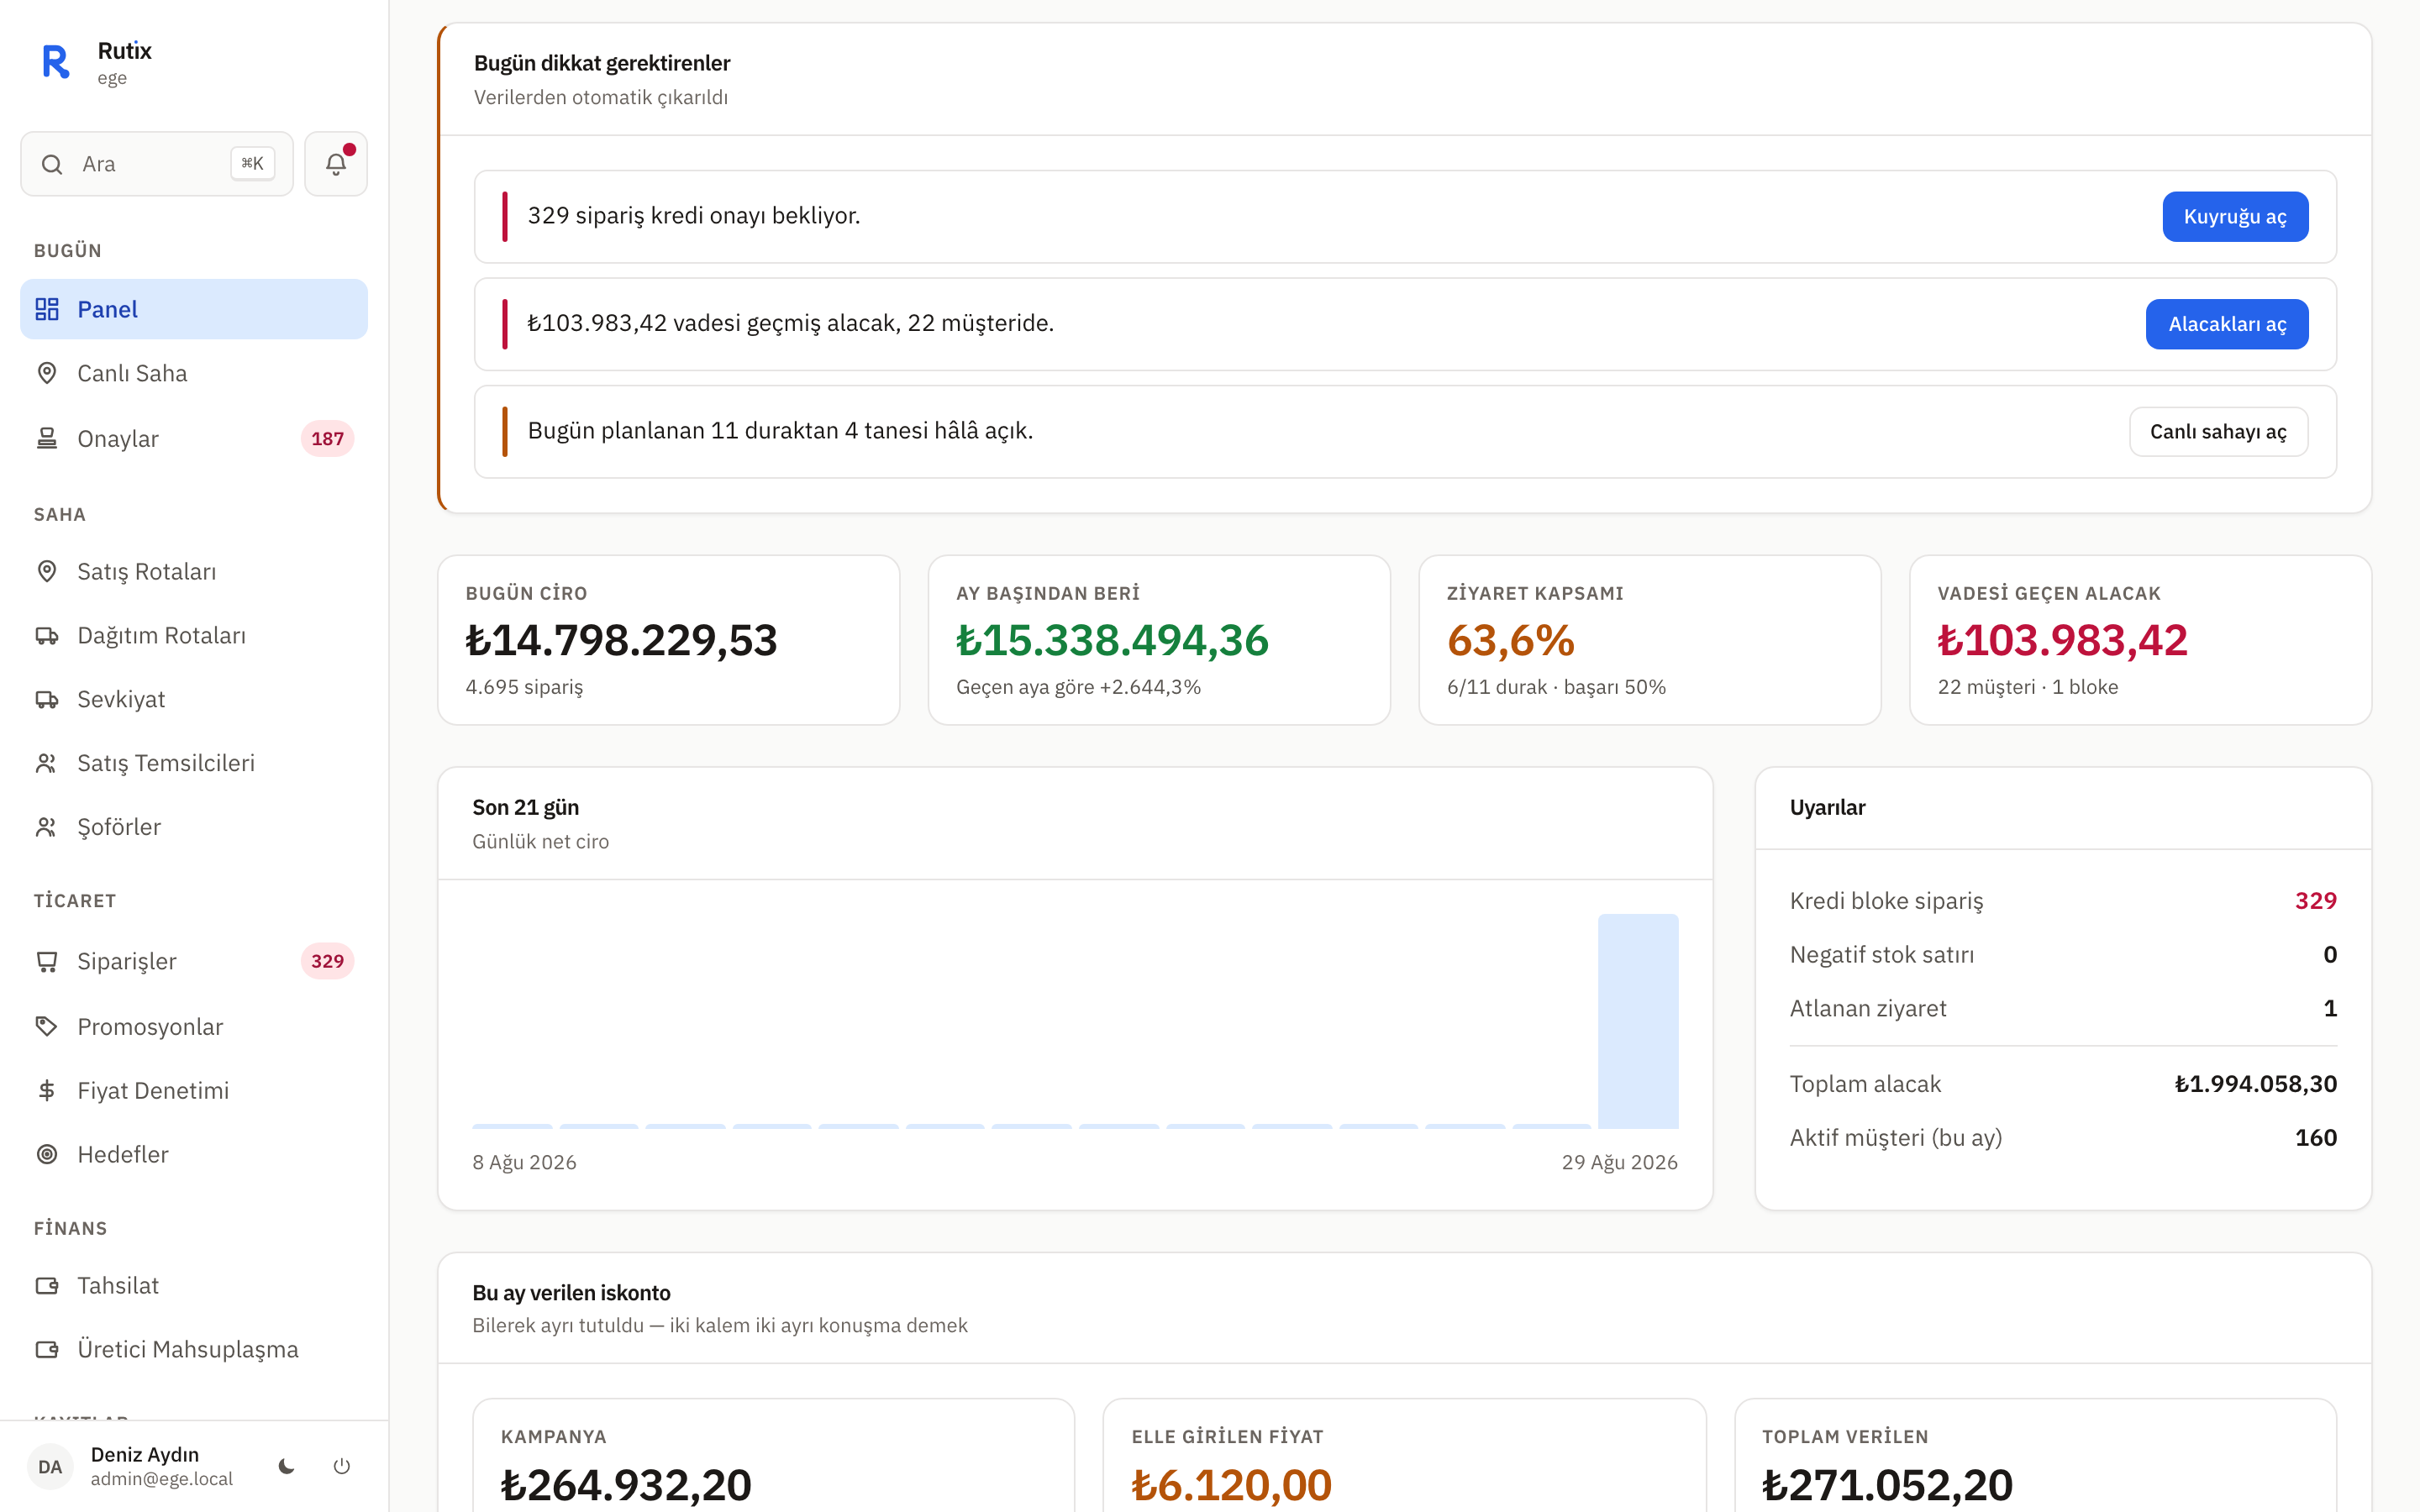Open the Siparişler section
The image size is (2420, 1512).
click(194, 961)
